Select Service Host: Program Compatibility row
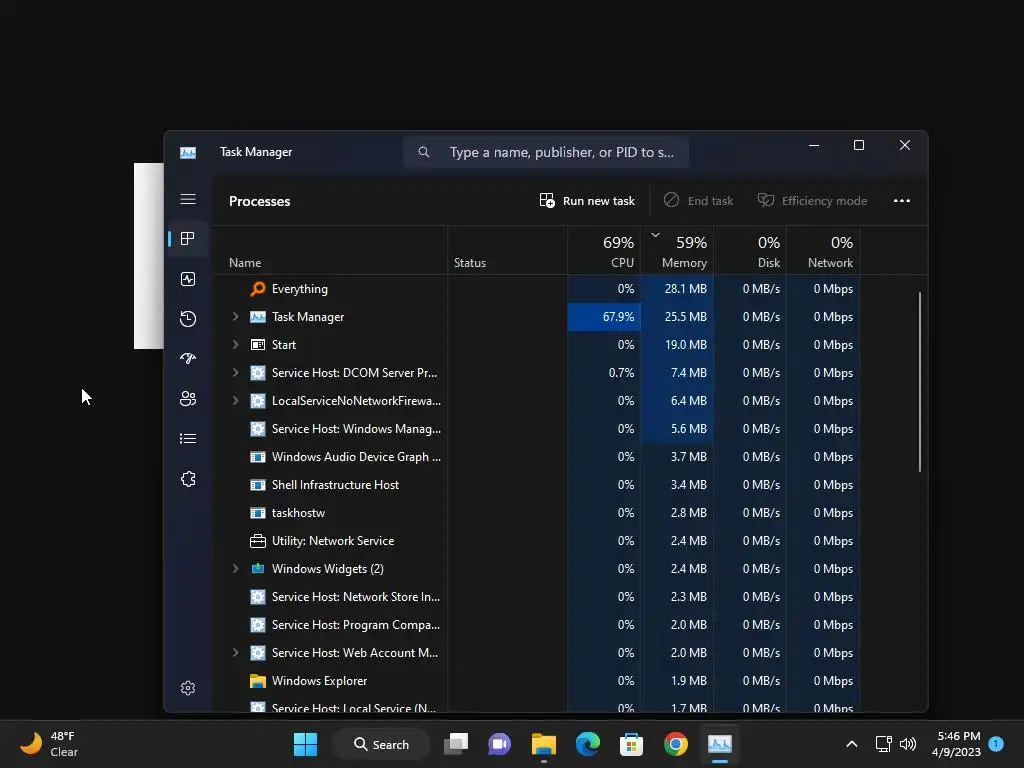 click(x=537, y=625)
